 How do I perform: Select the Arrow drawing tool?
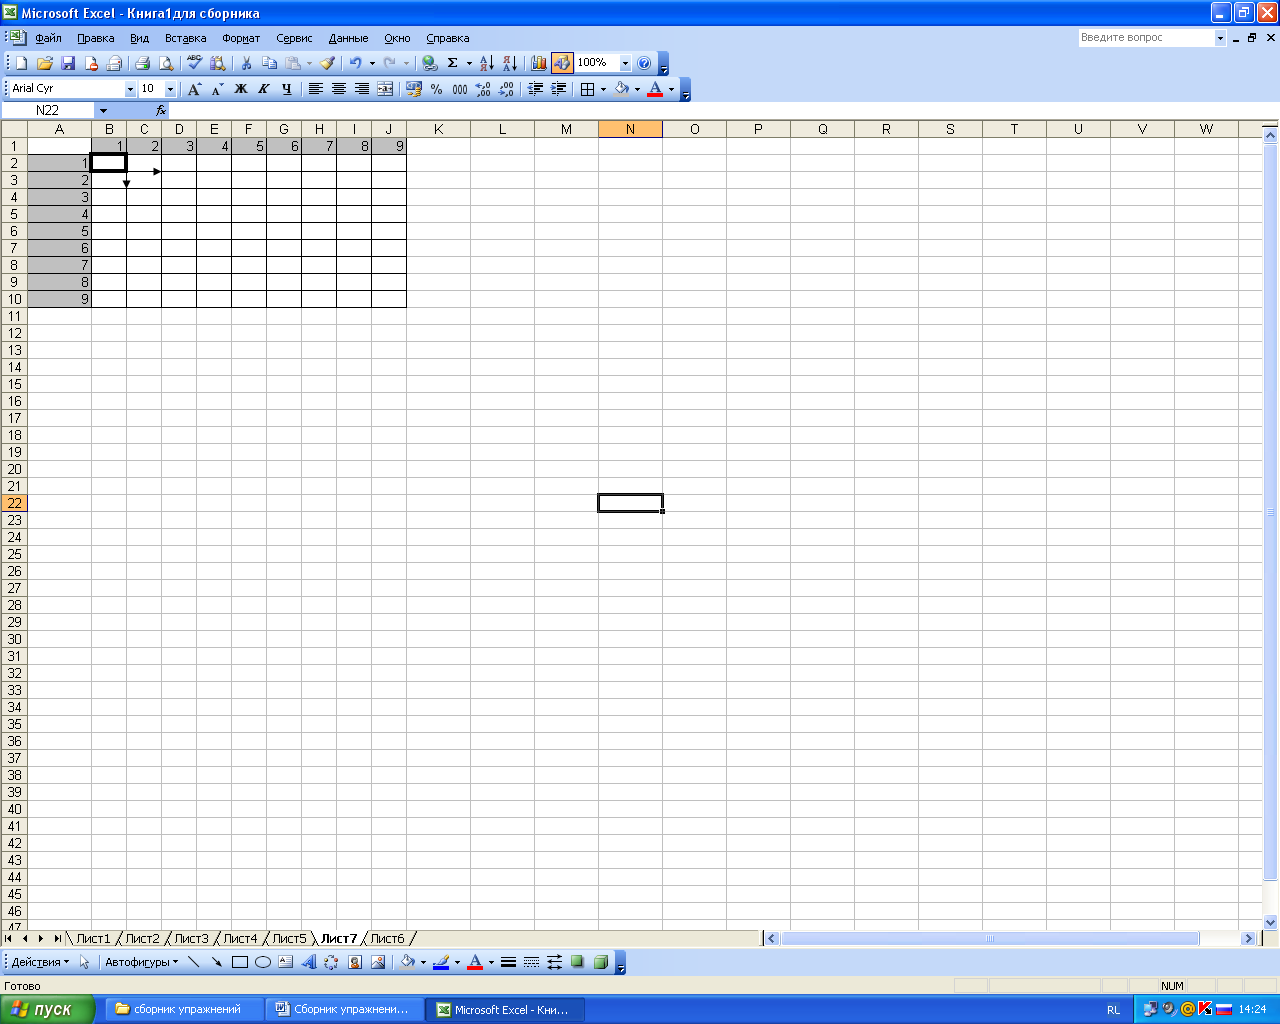216,962
